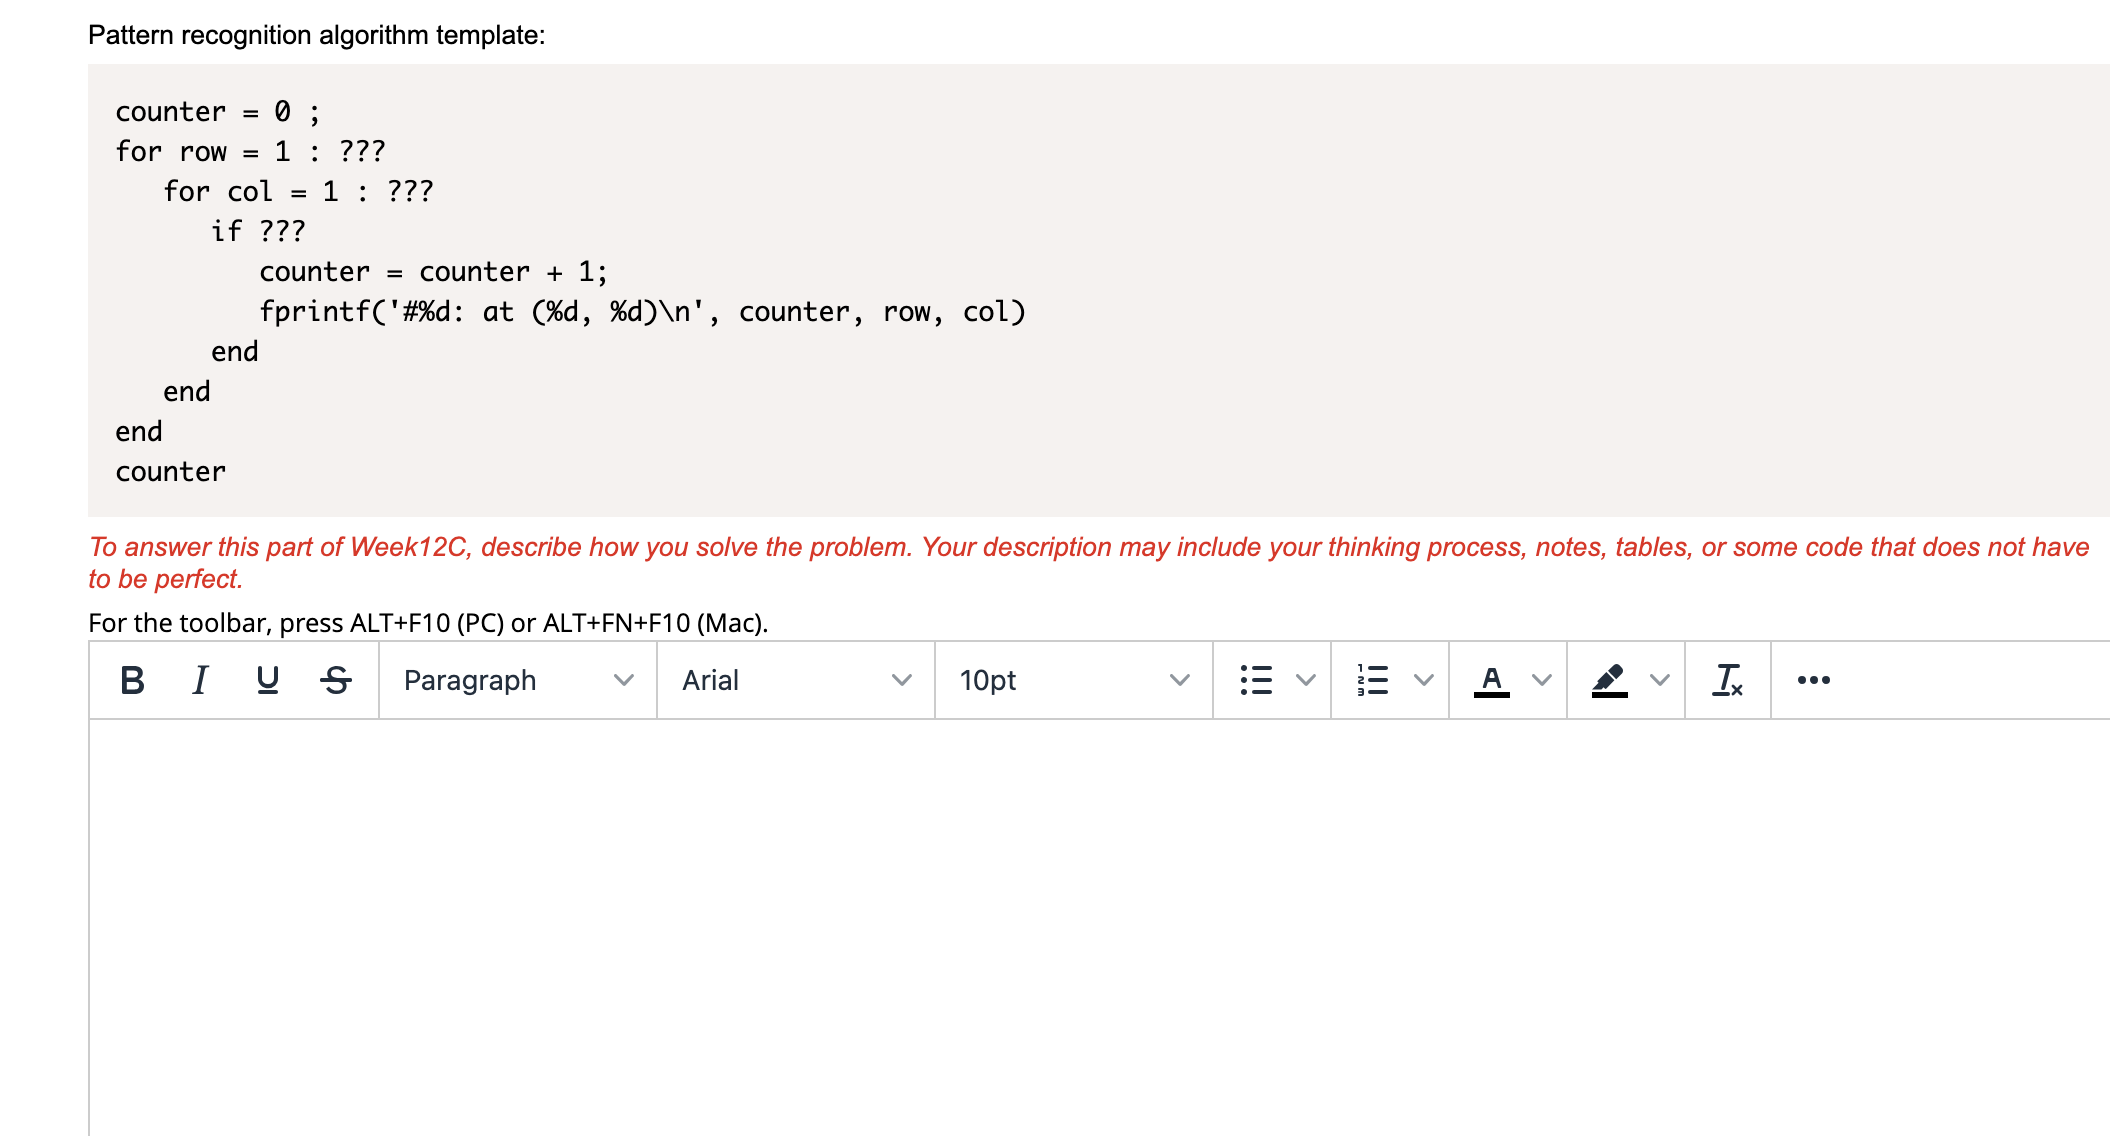Expand numbered list style options arrow

(x=1424, y=680)
